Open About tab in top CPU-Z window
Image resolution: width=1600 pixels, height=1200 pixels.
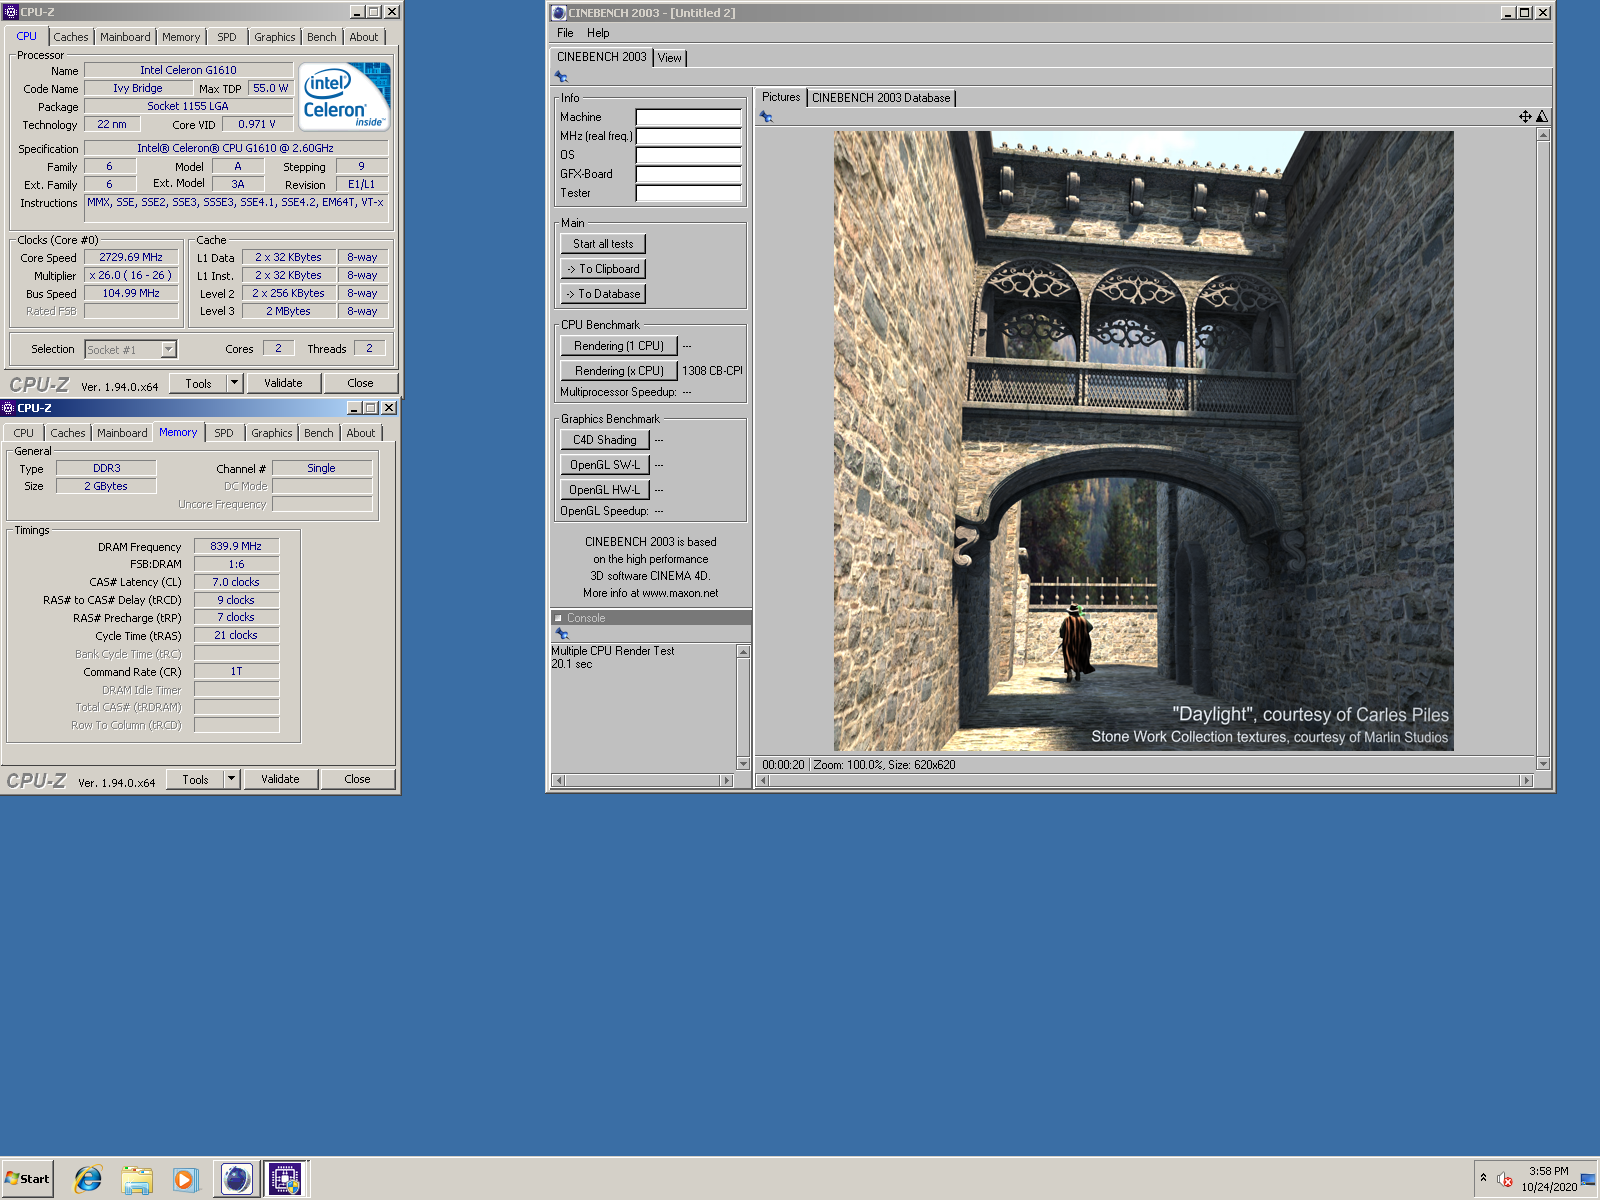(x=364, y=37)
